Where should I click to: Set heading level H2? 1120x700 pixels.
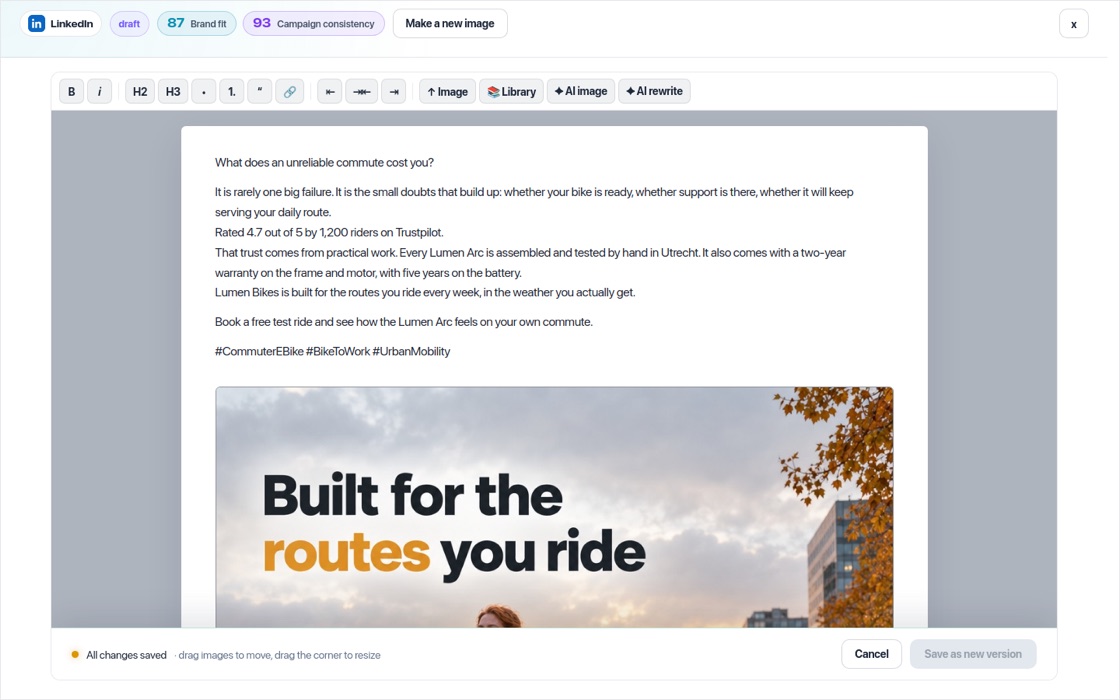click(140, 91)
